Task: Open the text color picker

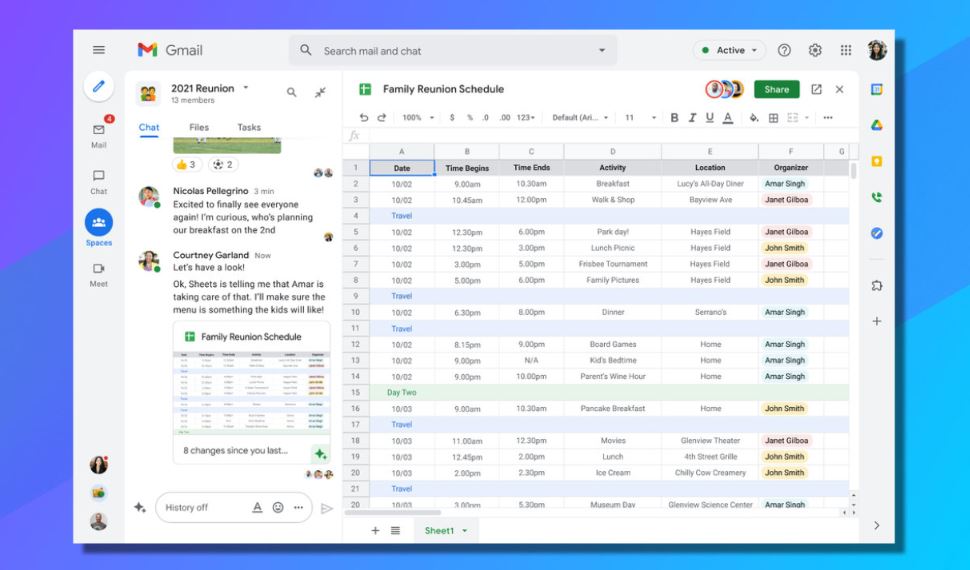Action: click(728, 118)
